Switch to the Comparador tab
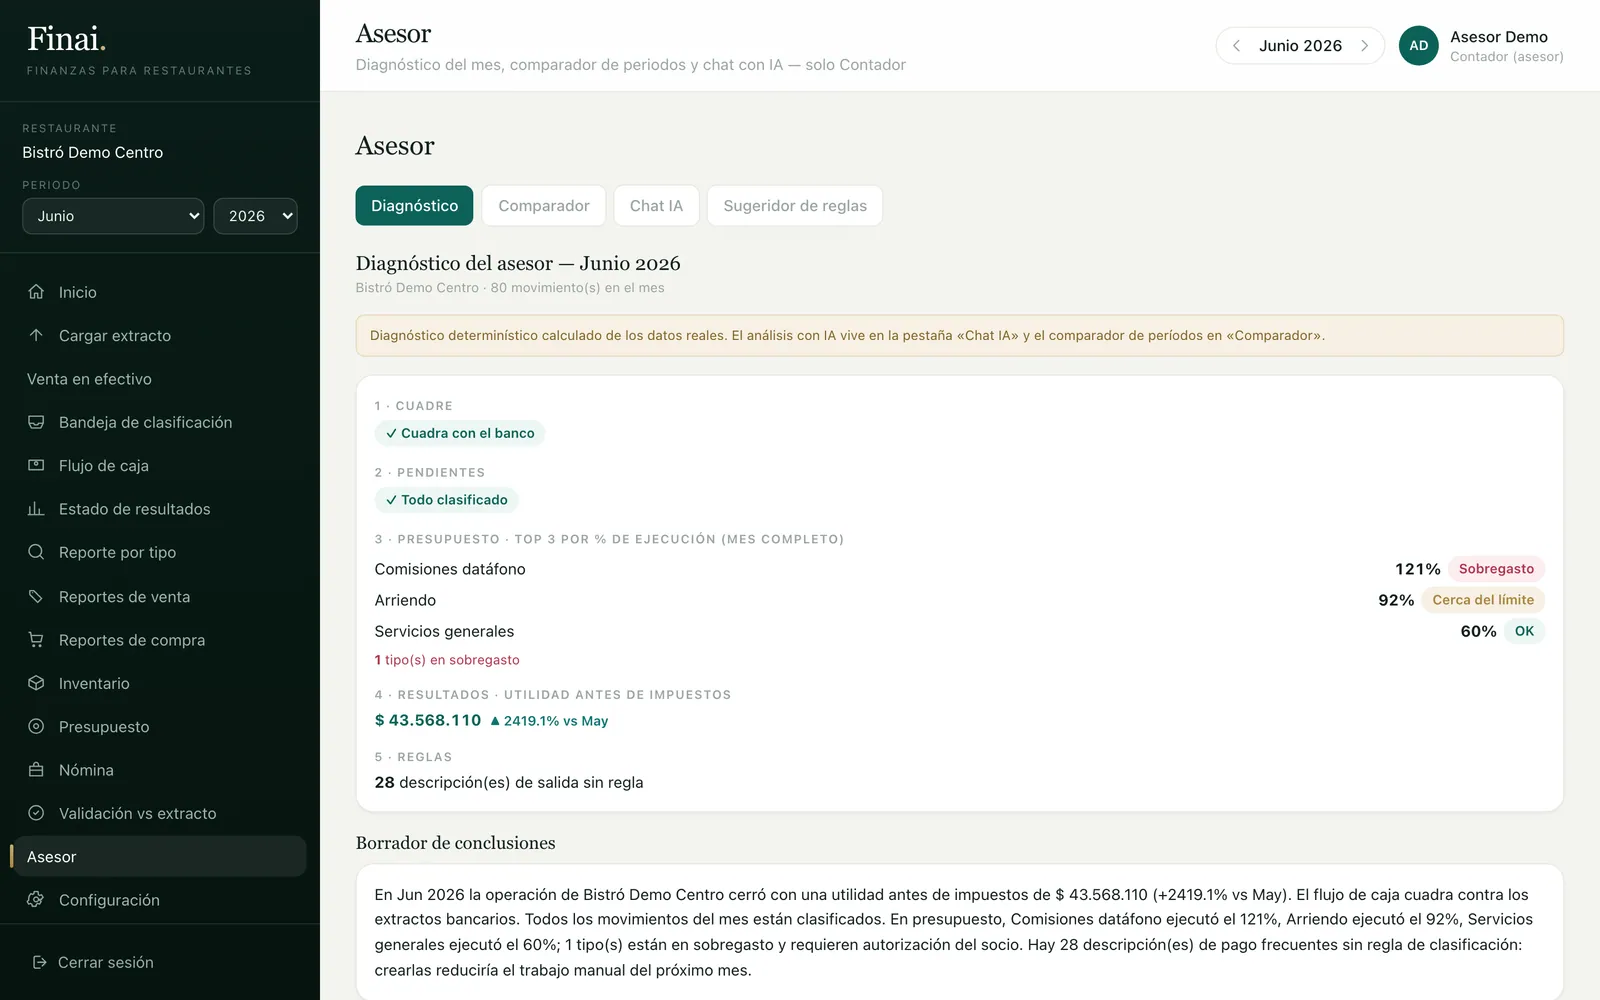1600x1000 pixels. tap(544, 205)
